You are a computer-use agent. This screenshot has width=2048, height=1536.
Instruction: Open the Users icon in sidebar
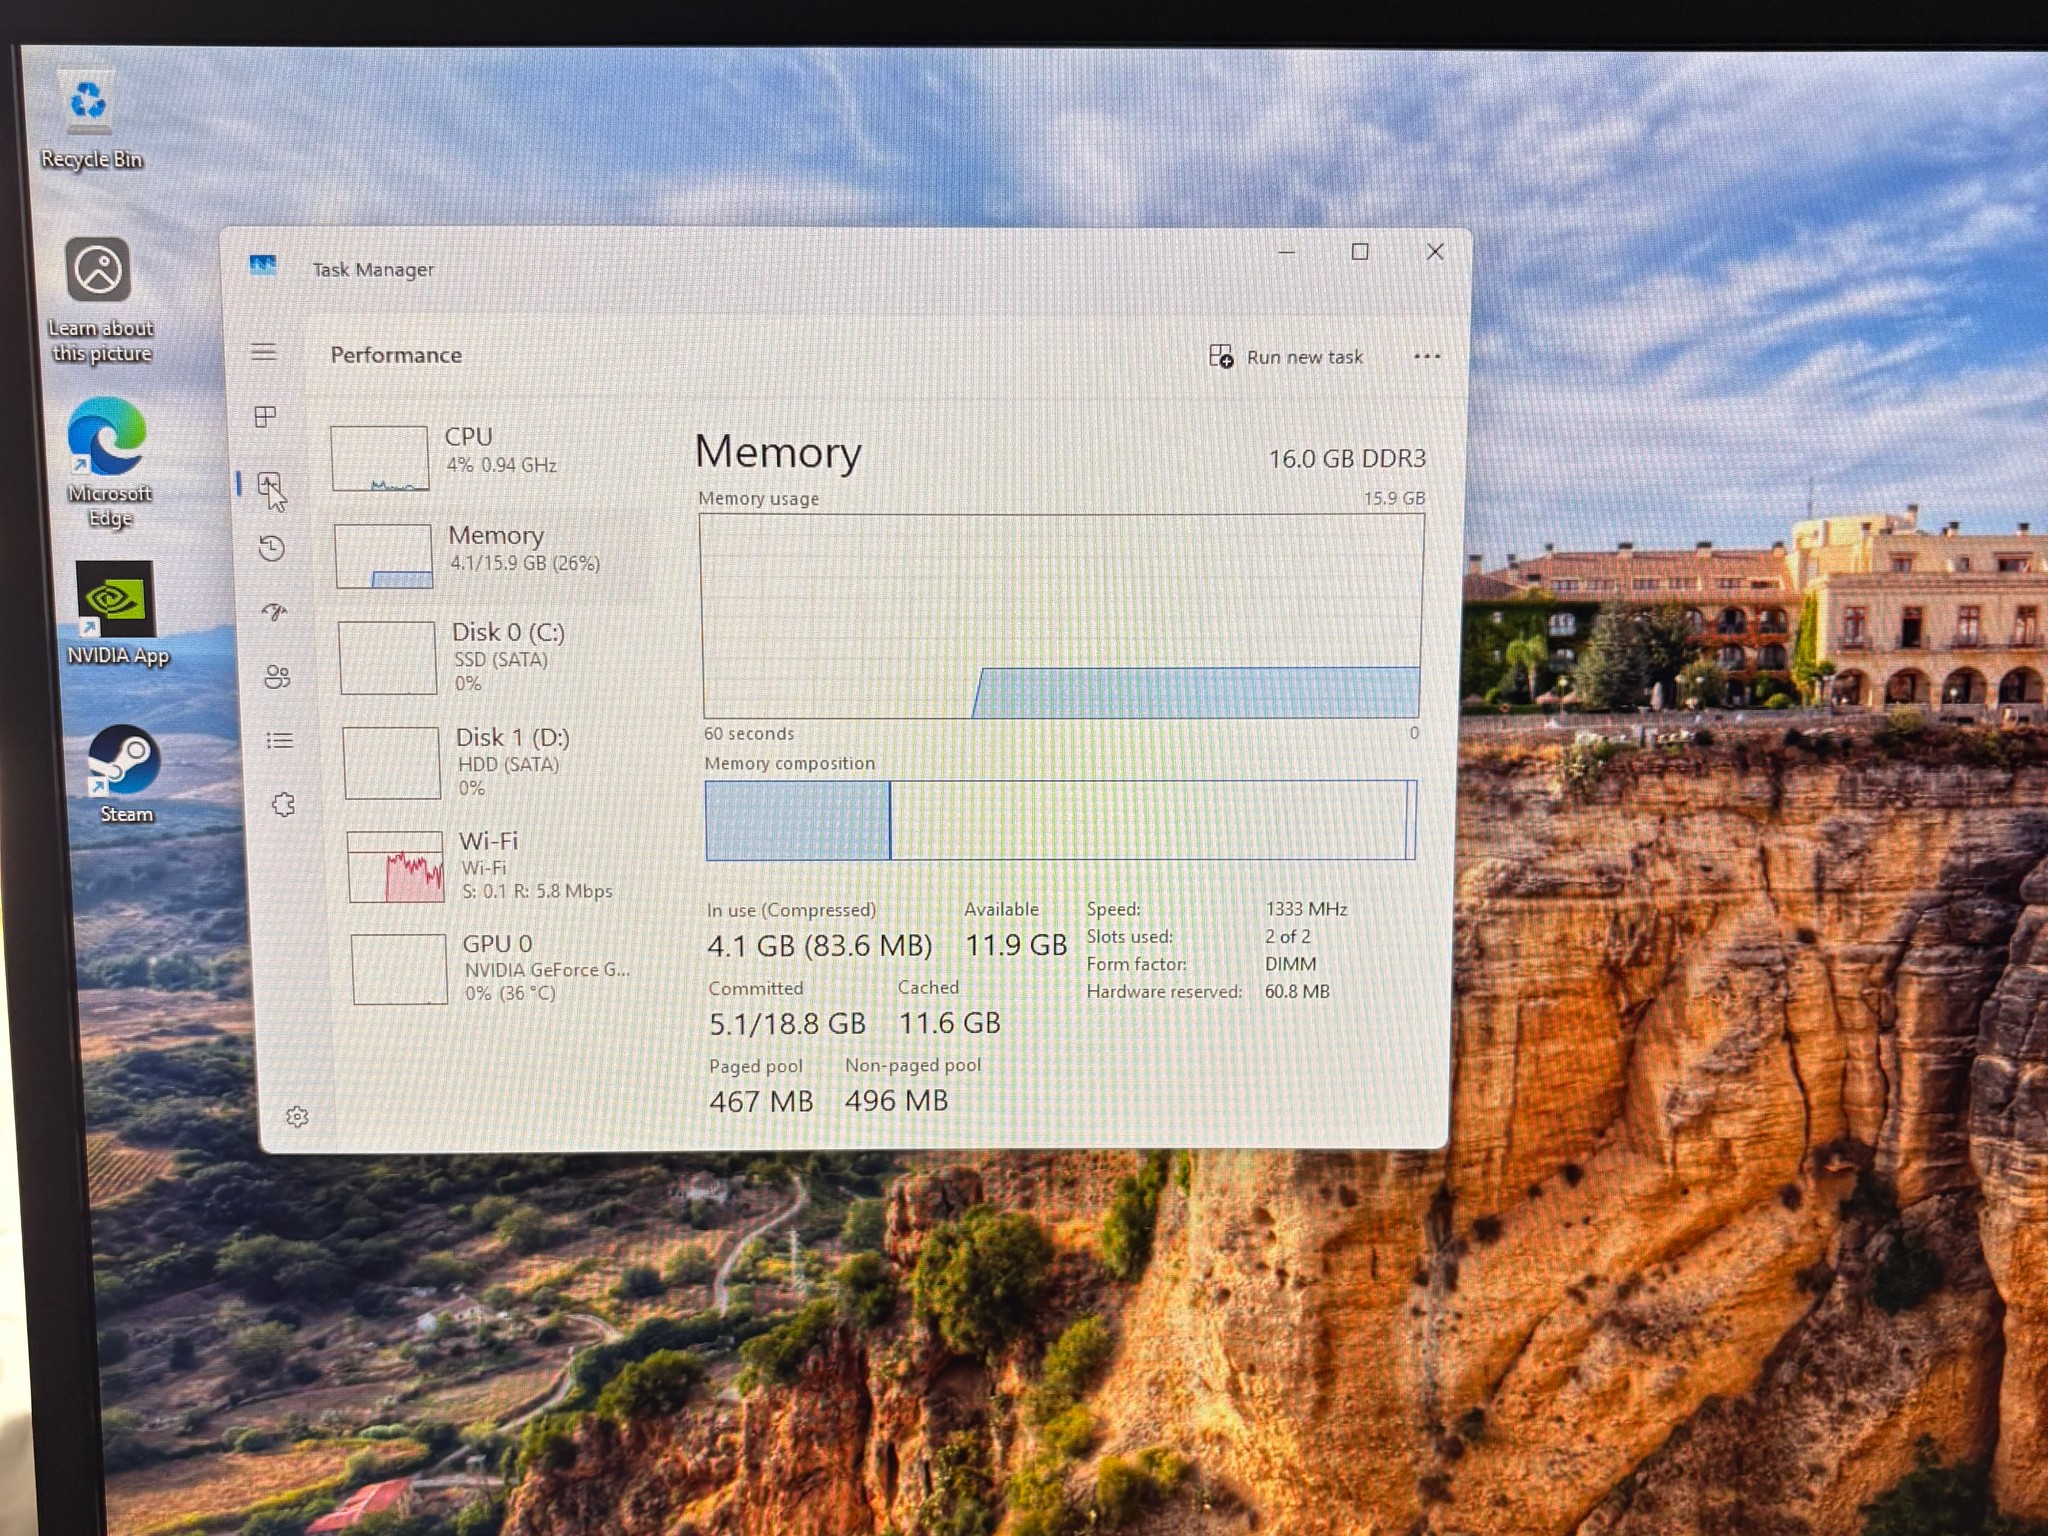coord(277,677)
